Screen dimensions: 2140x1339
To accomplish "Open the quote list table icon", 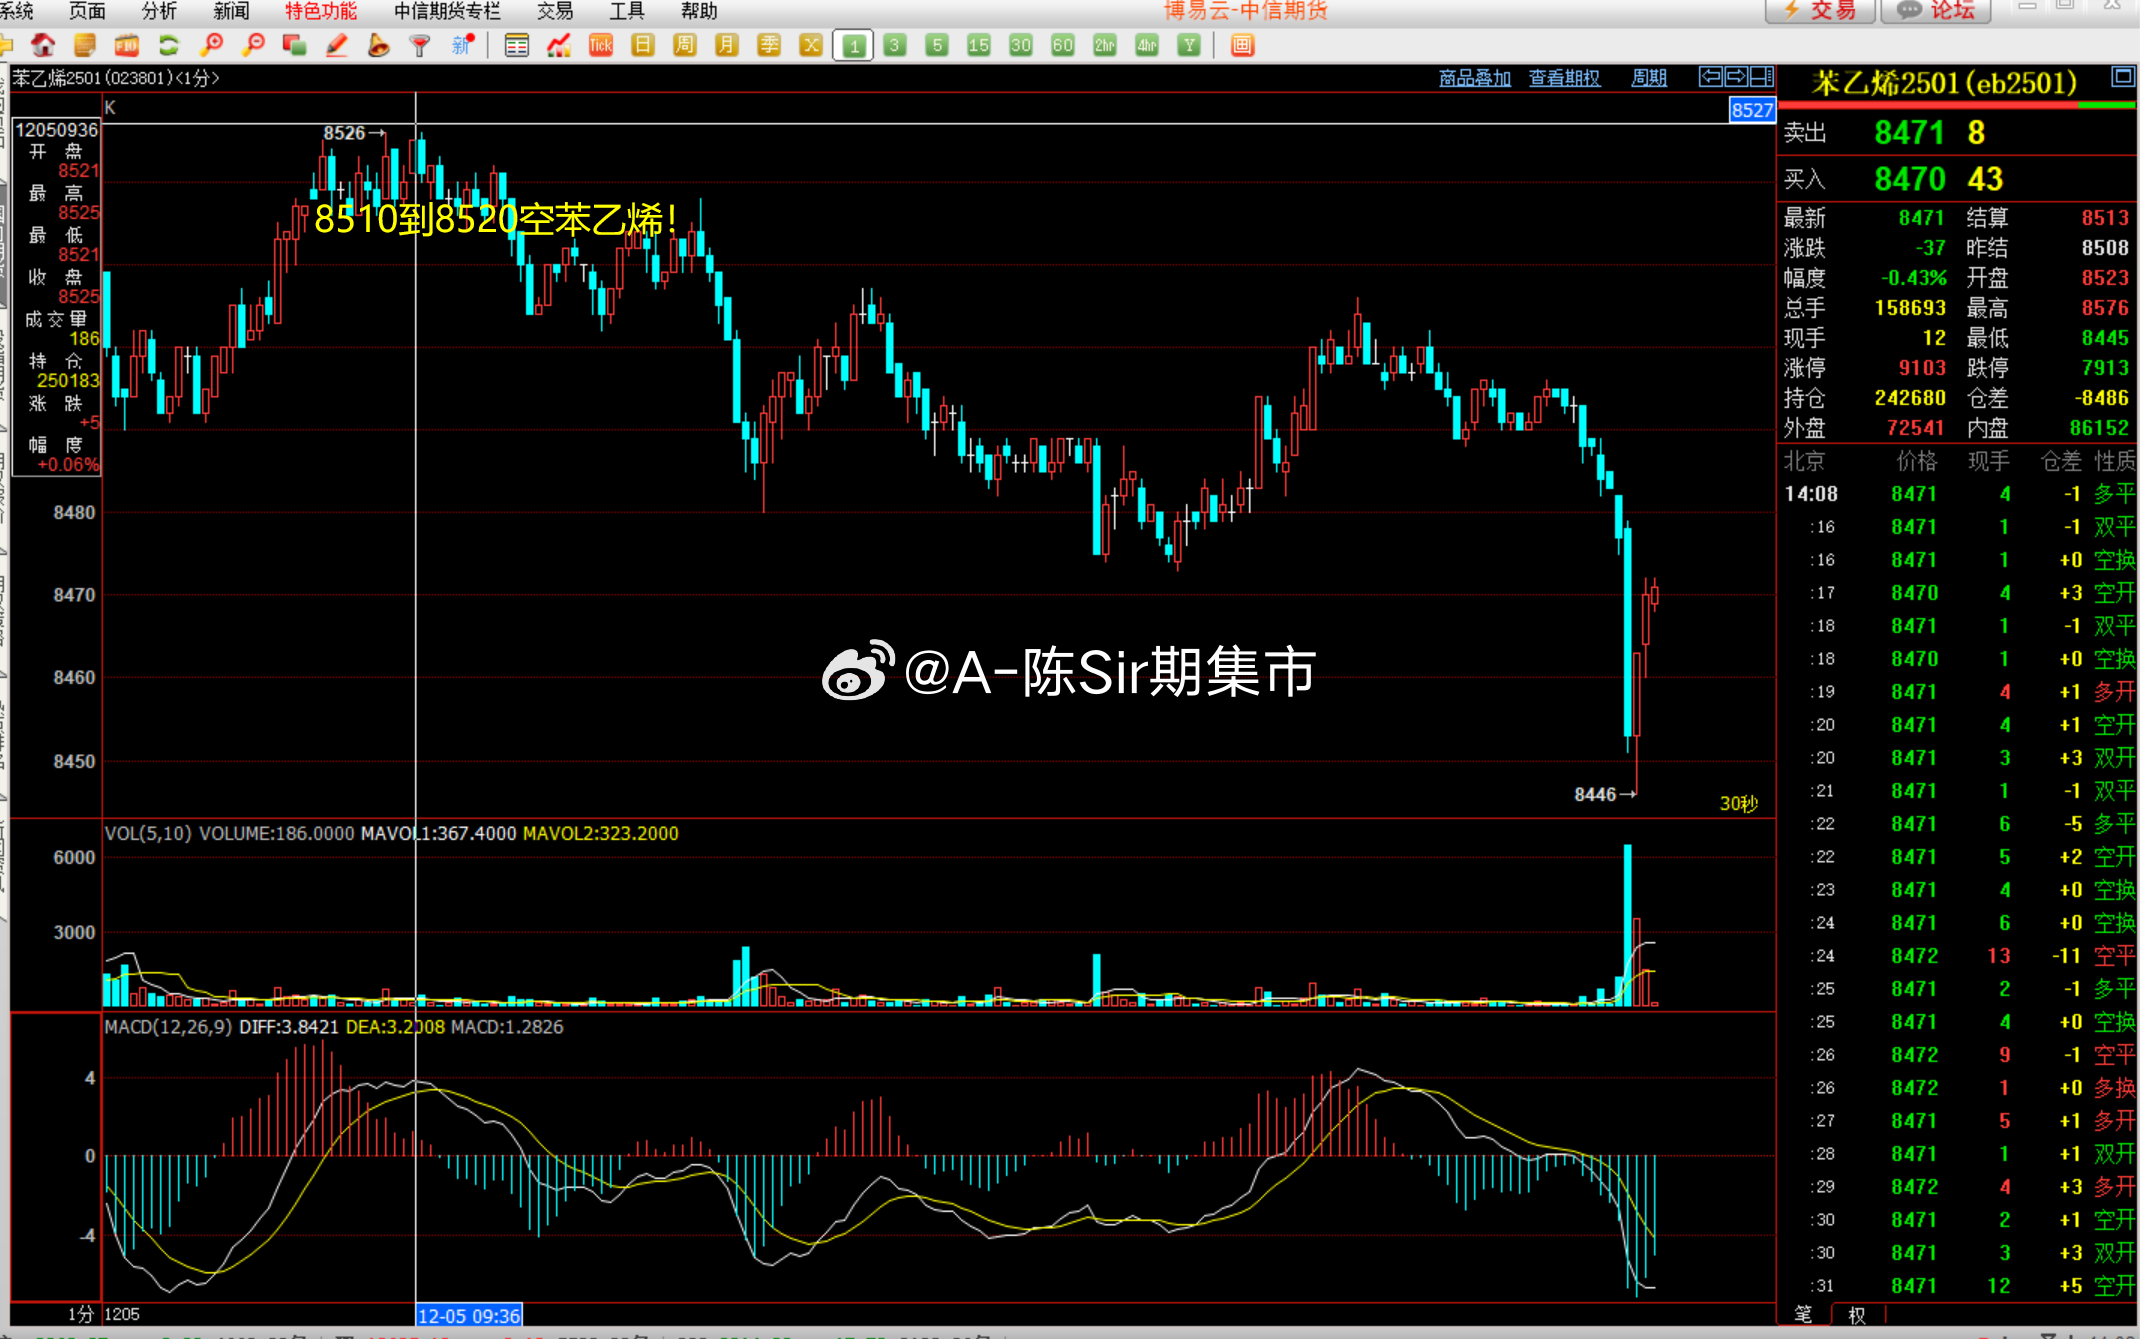I will coord(517,45).
